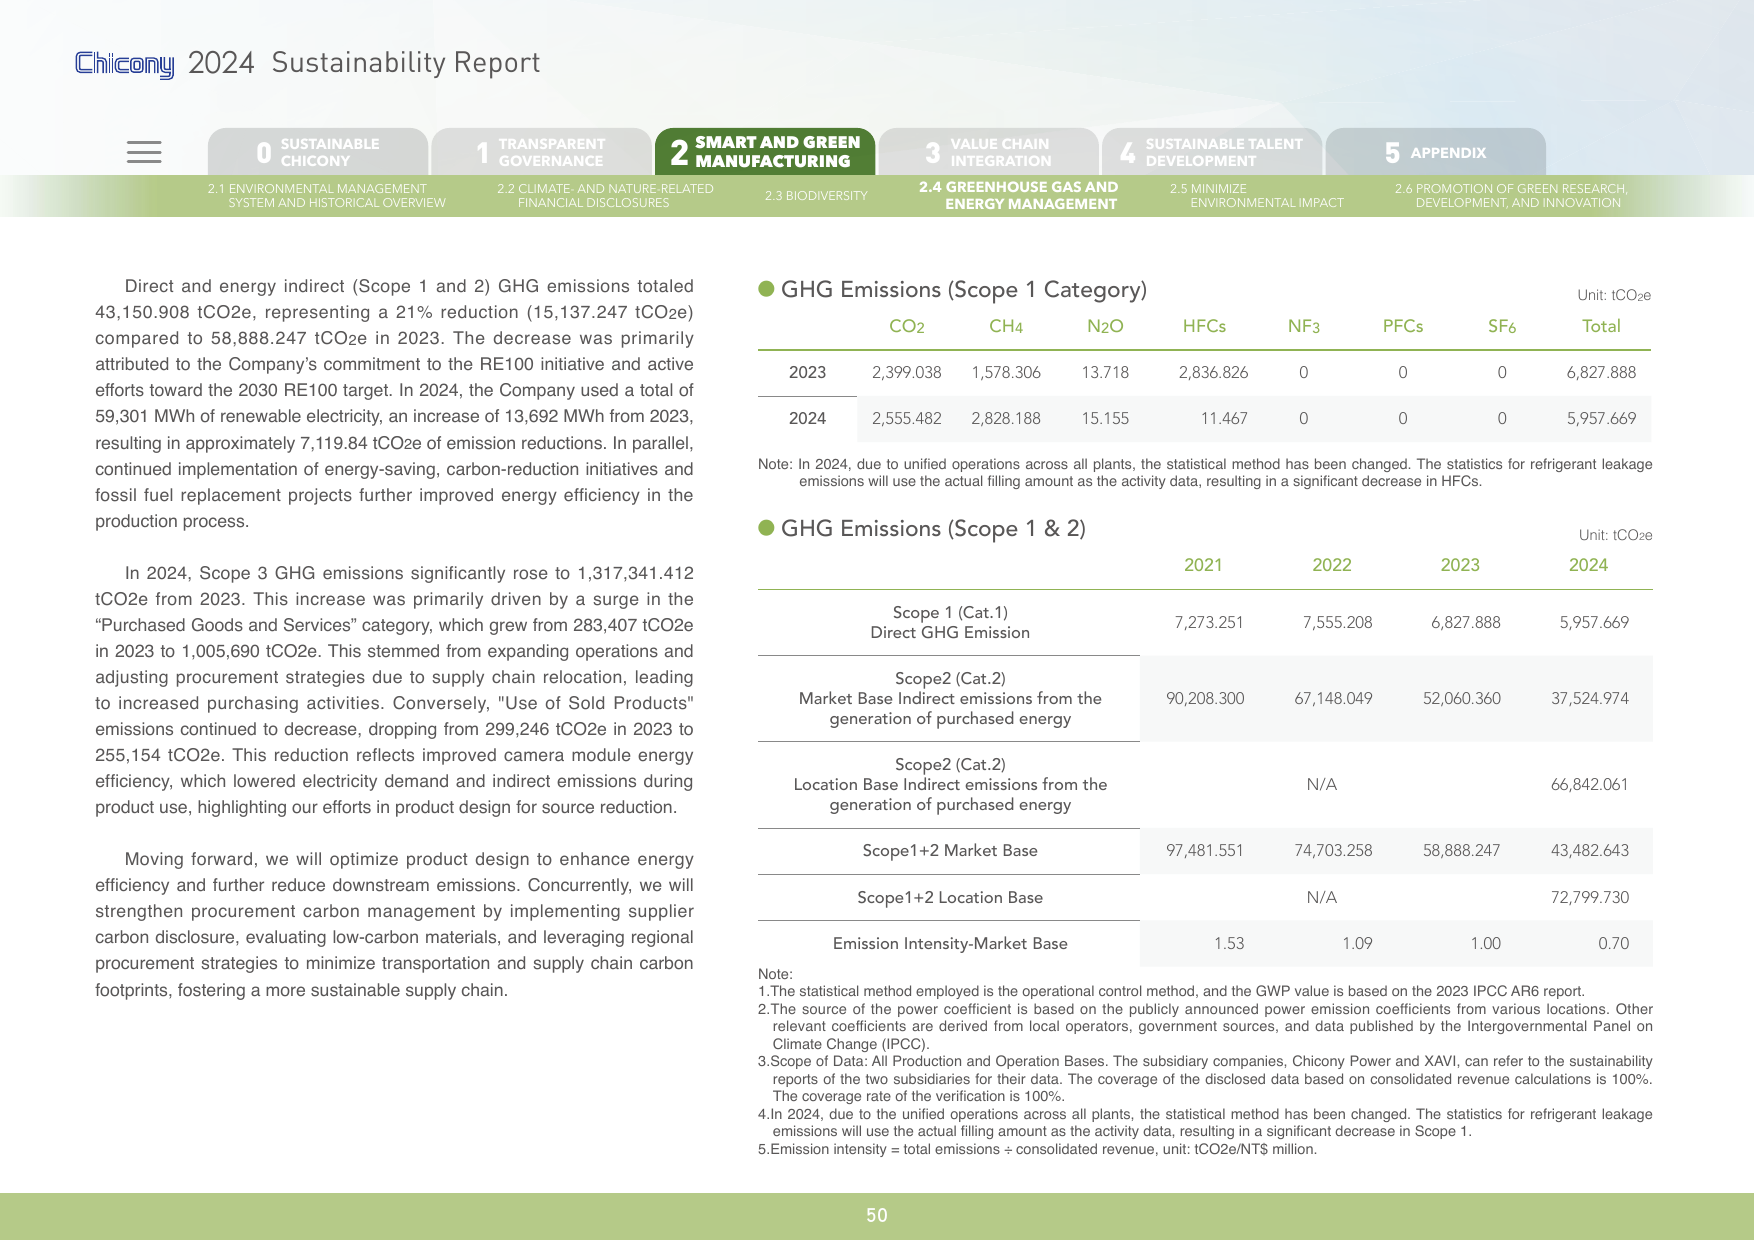Screen dimensions: 1754x1241
Task: Open the hamburger menu icon
Action: 144,152
